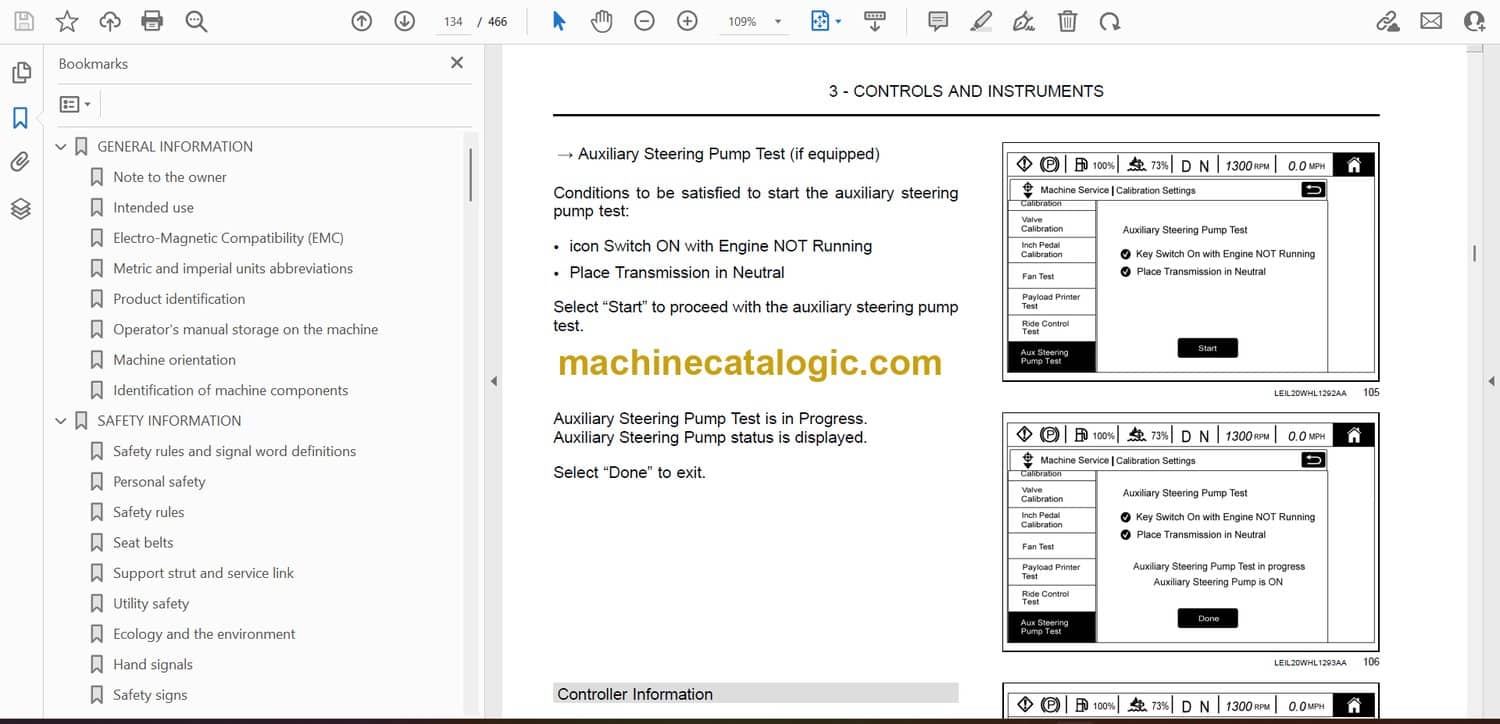Print the document
The image size is (1500, 724).
click(x=152, y=21)
